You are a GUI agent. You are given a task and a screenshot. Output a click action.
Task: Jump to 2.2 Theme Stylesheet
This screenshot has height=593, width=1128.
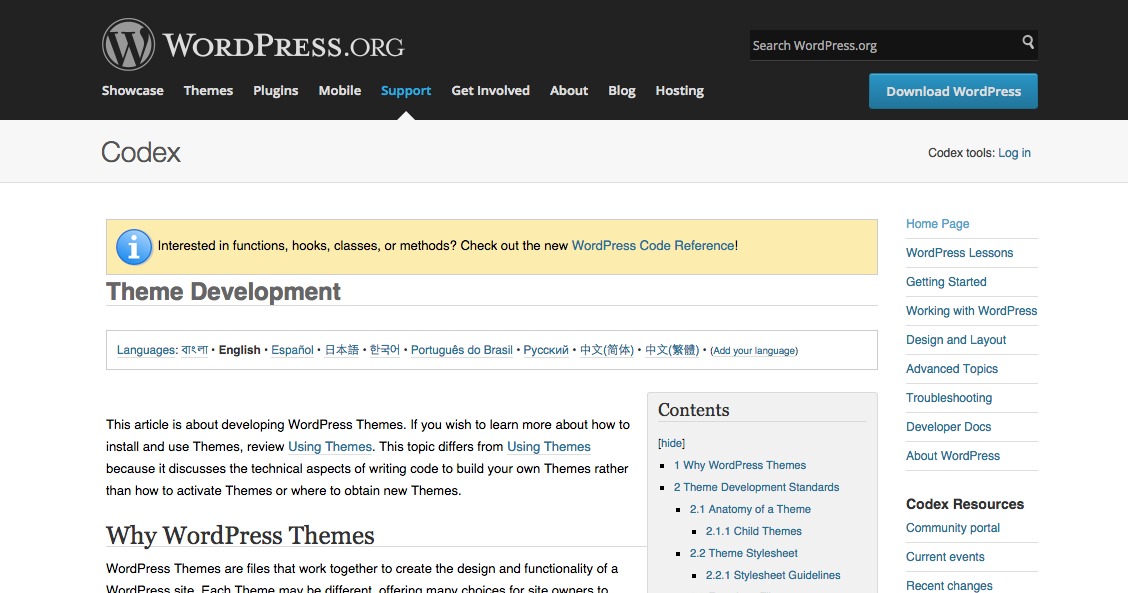click(744, 553)
